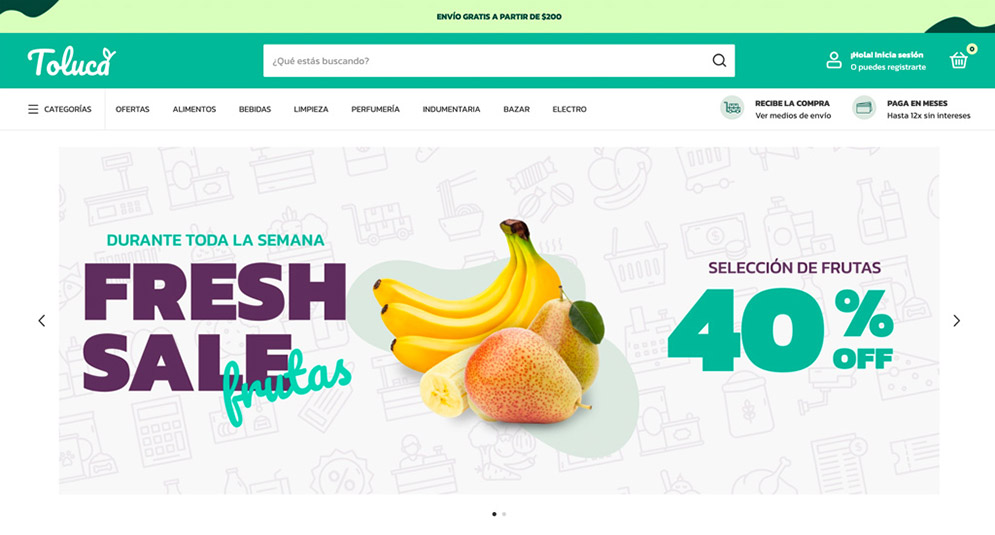This screenshot has height=535, width=995.
Task: Click the credit card payment icon
Action: click(x=864, y=108)
